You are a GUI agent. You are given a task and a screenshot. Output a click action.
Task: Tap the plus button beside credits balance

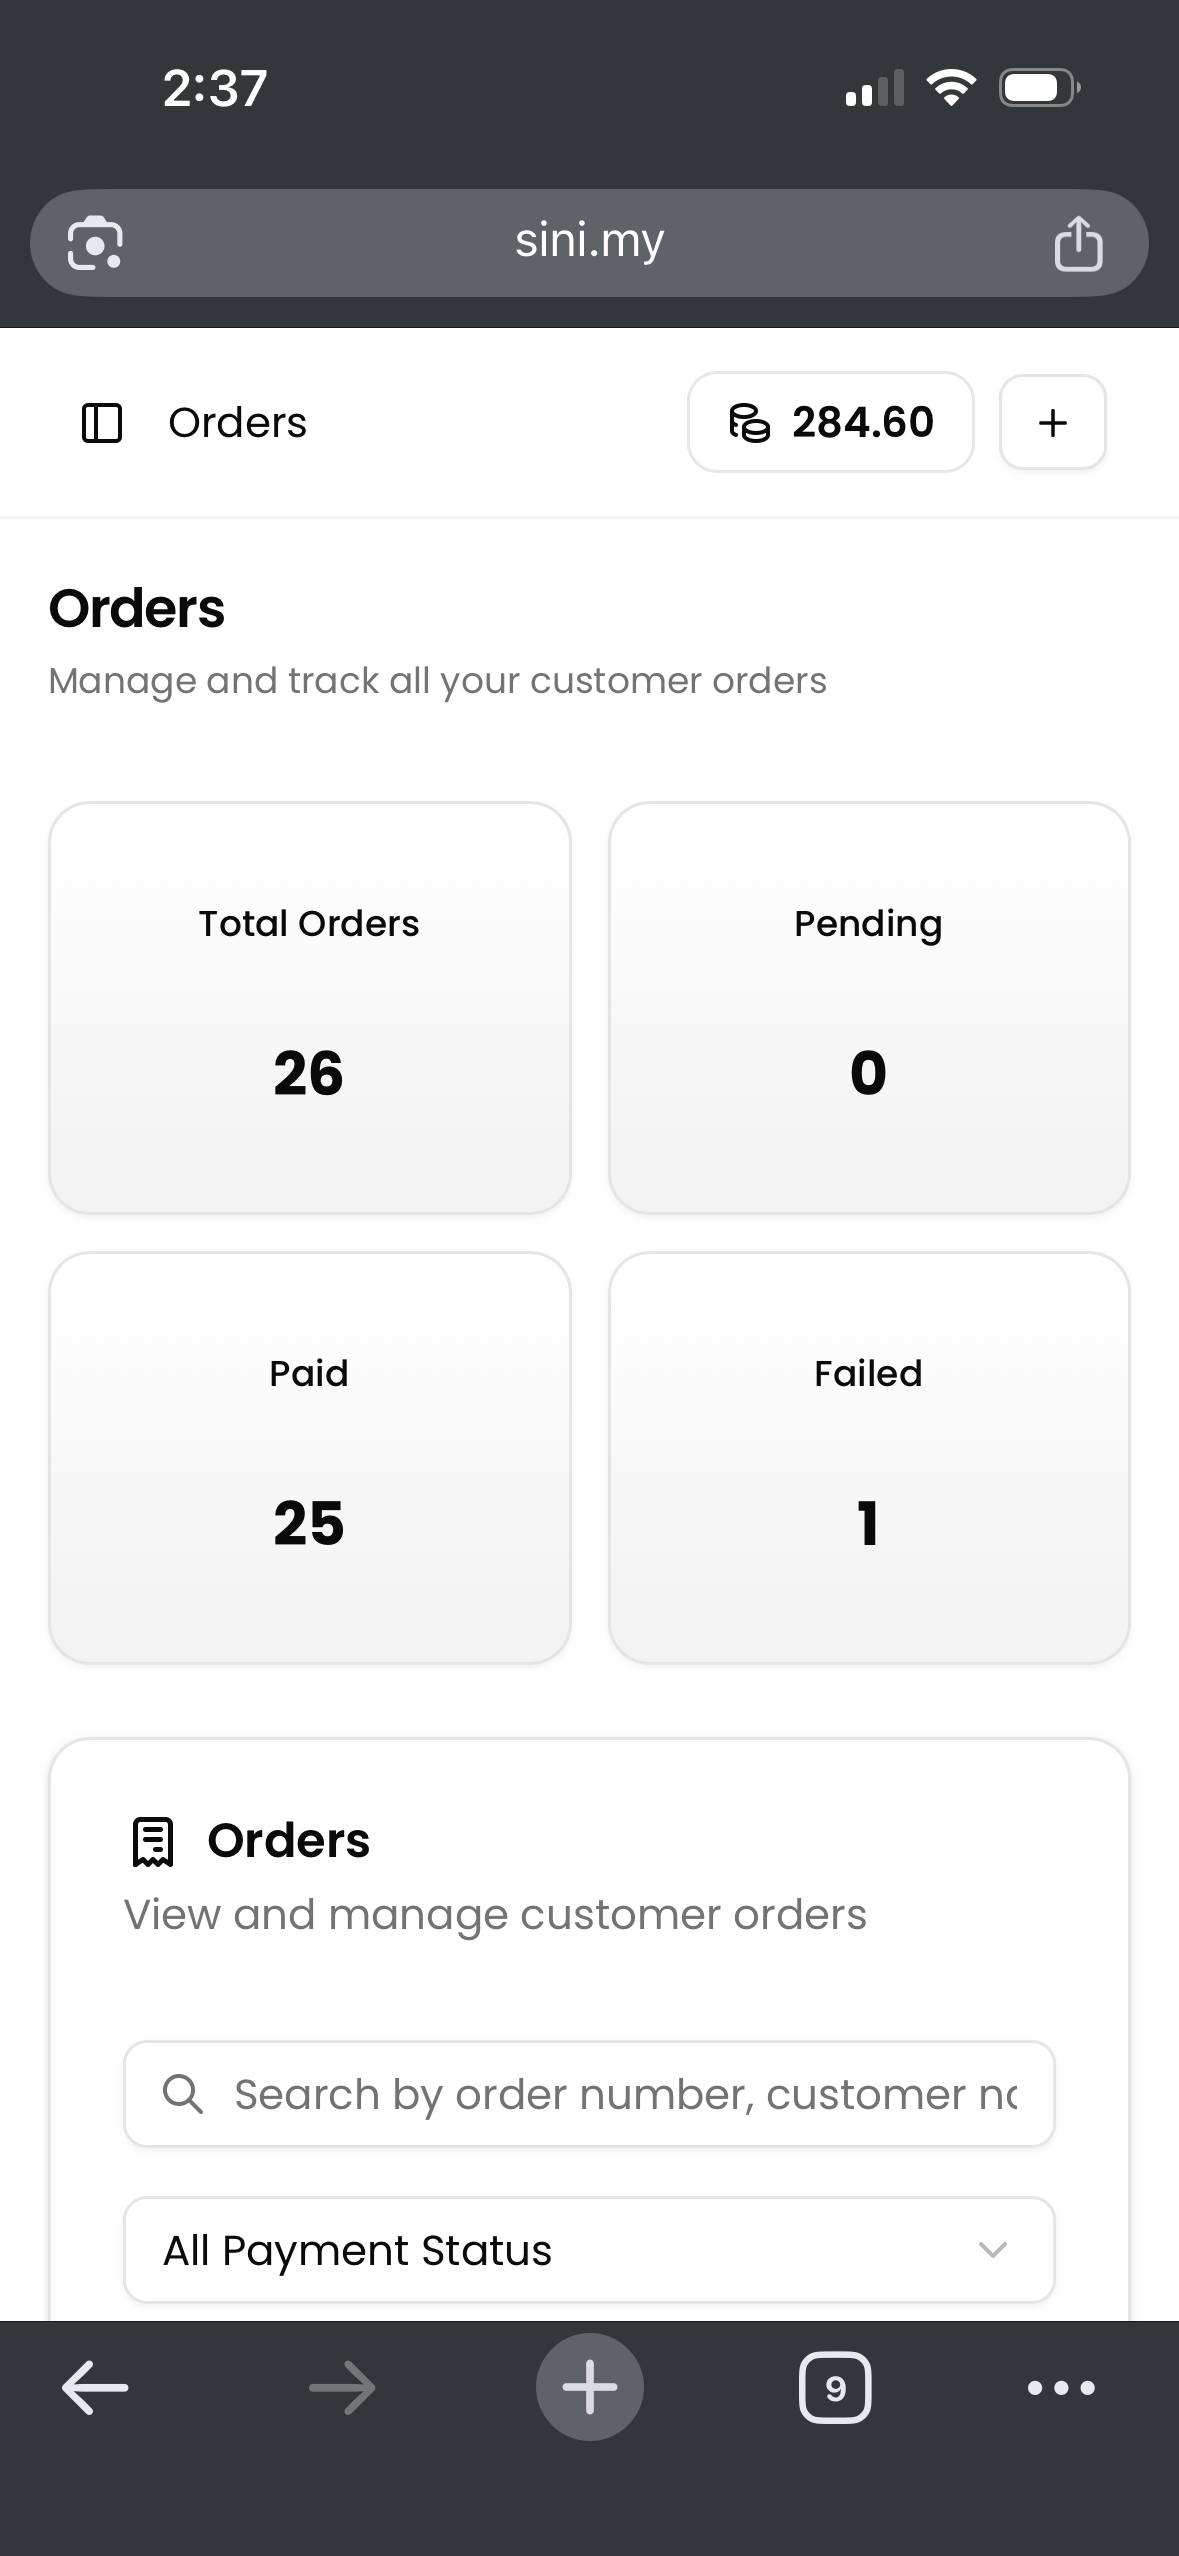pos(1052,423)
